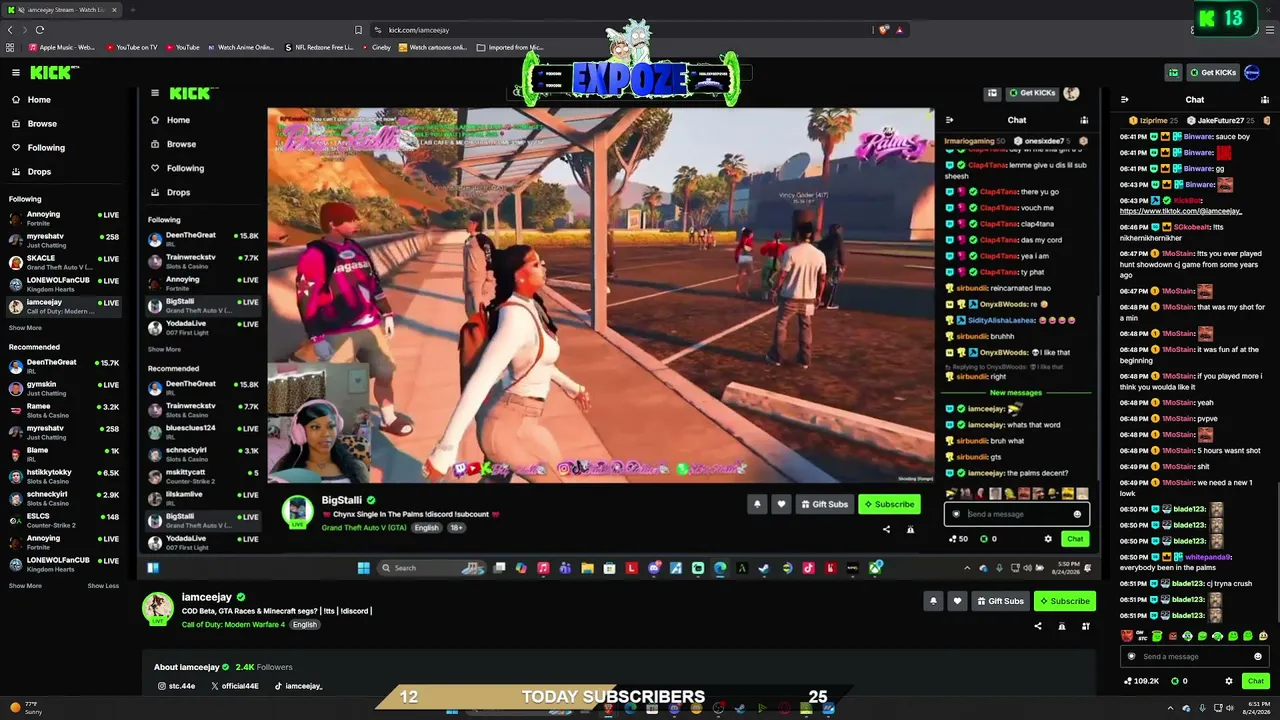
Task: Subscribe to BigStalli in the embedded stream
Action: click(x=889, y=504)
